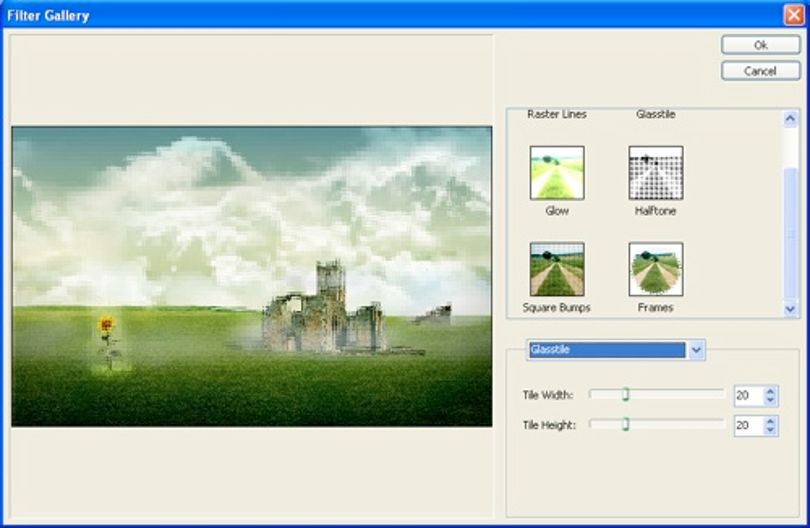The height and width of the screenshot is (528, 810).
Task: Click filter list scrollbar down arrow
Action: pos(790,309)
